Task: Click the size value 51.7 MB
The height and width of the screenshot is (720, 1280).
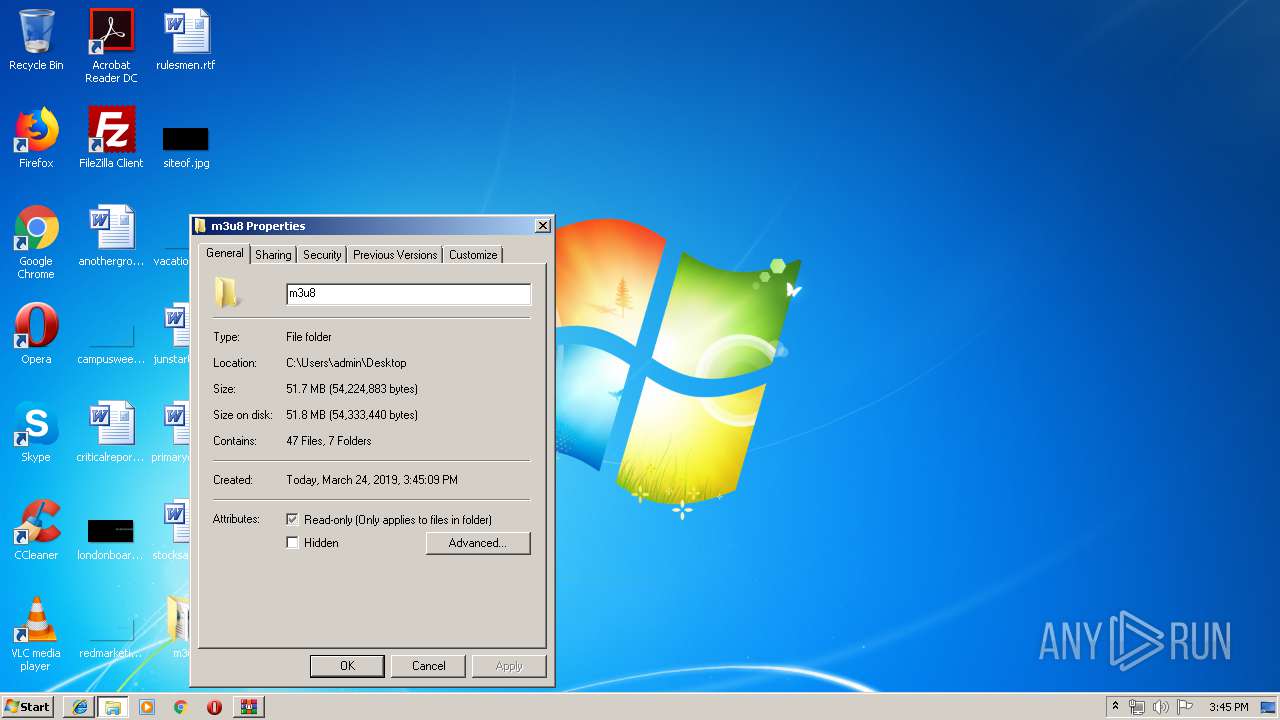Action: [x=352, y=389]
